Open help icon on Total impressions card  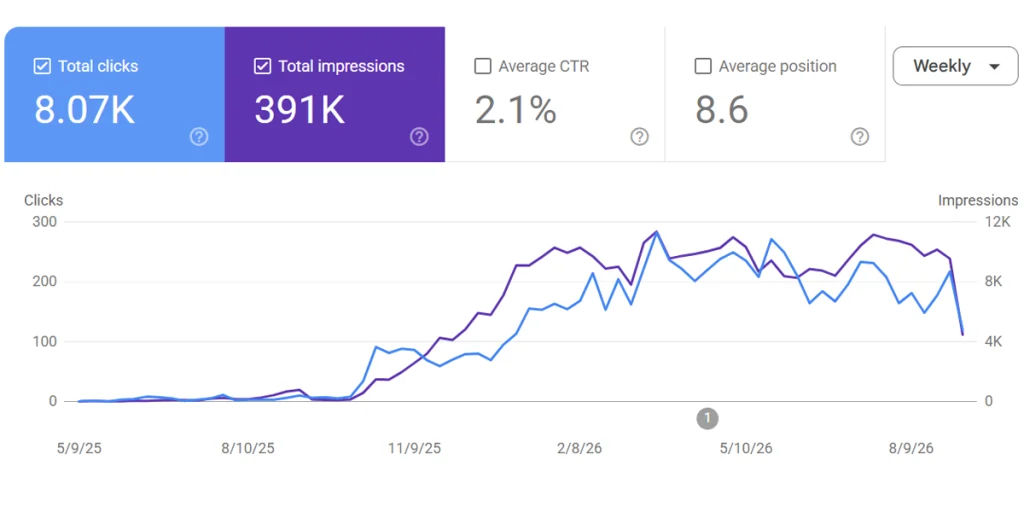pos(419,136)
